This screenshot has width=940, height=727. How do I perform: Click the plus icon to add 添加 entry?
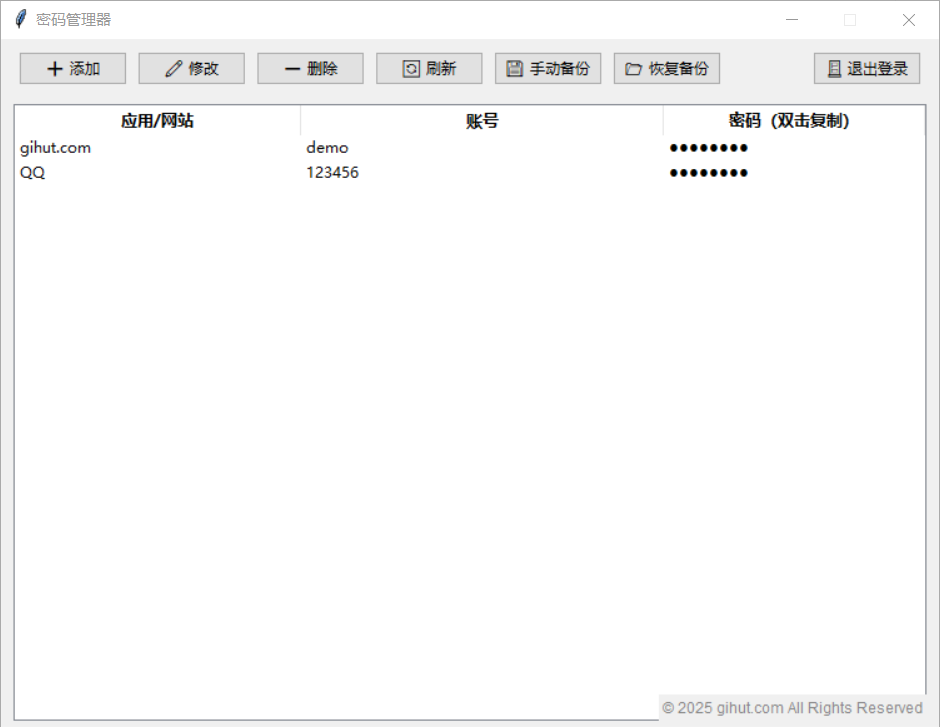tap(55, 69)
